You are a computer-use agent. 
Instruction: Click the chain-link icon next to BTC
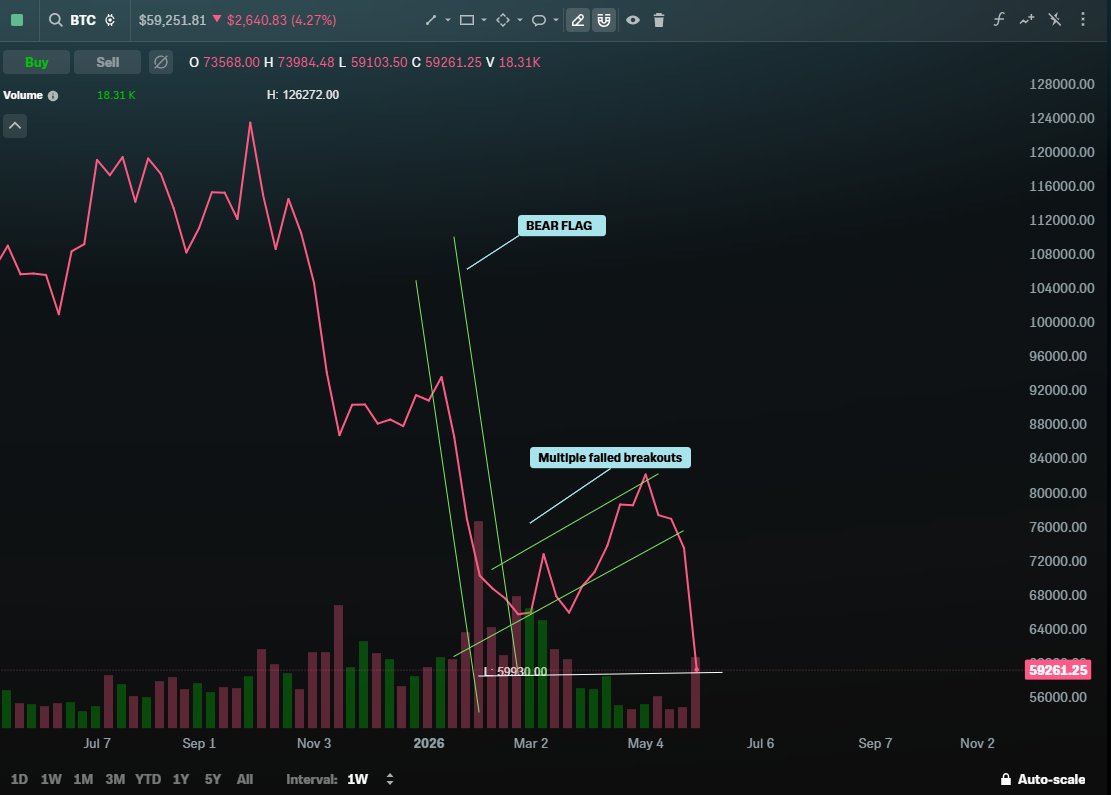pos(111,20)
